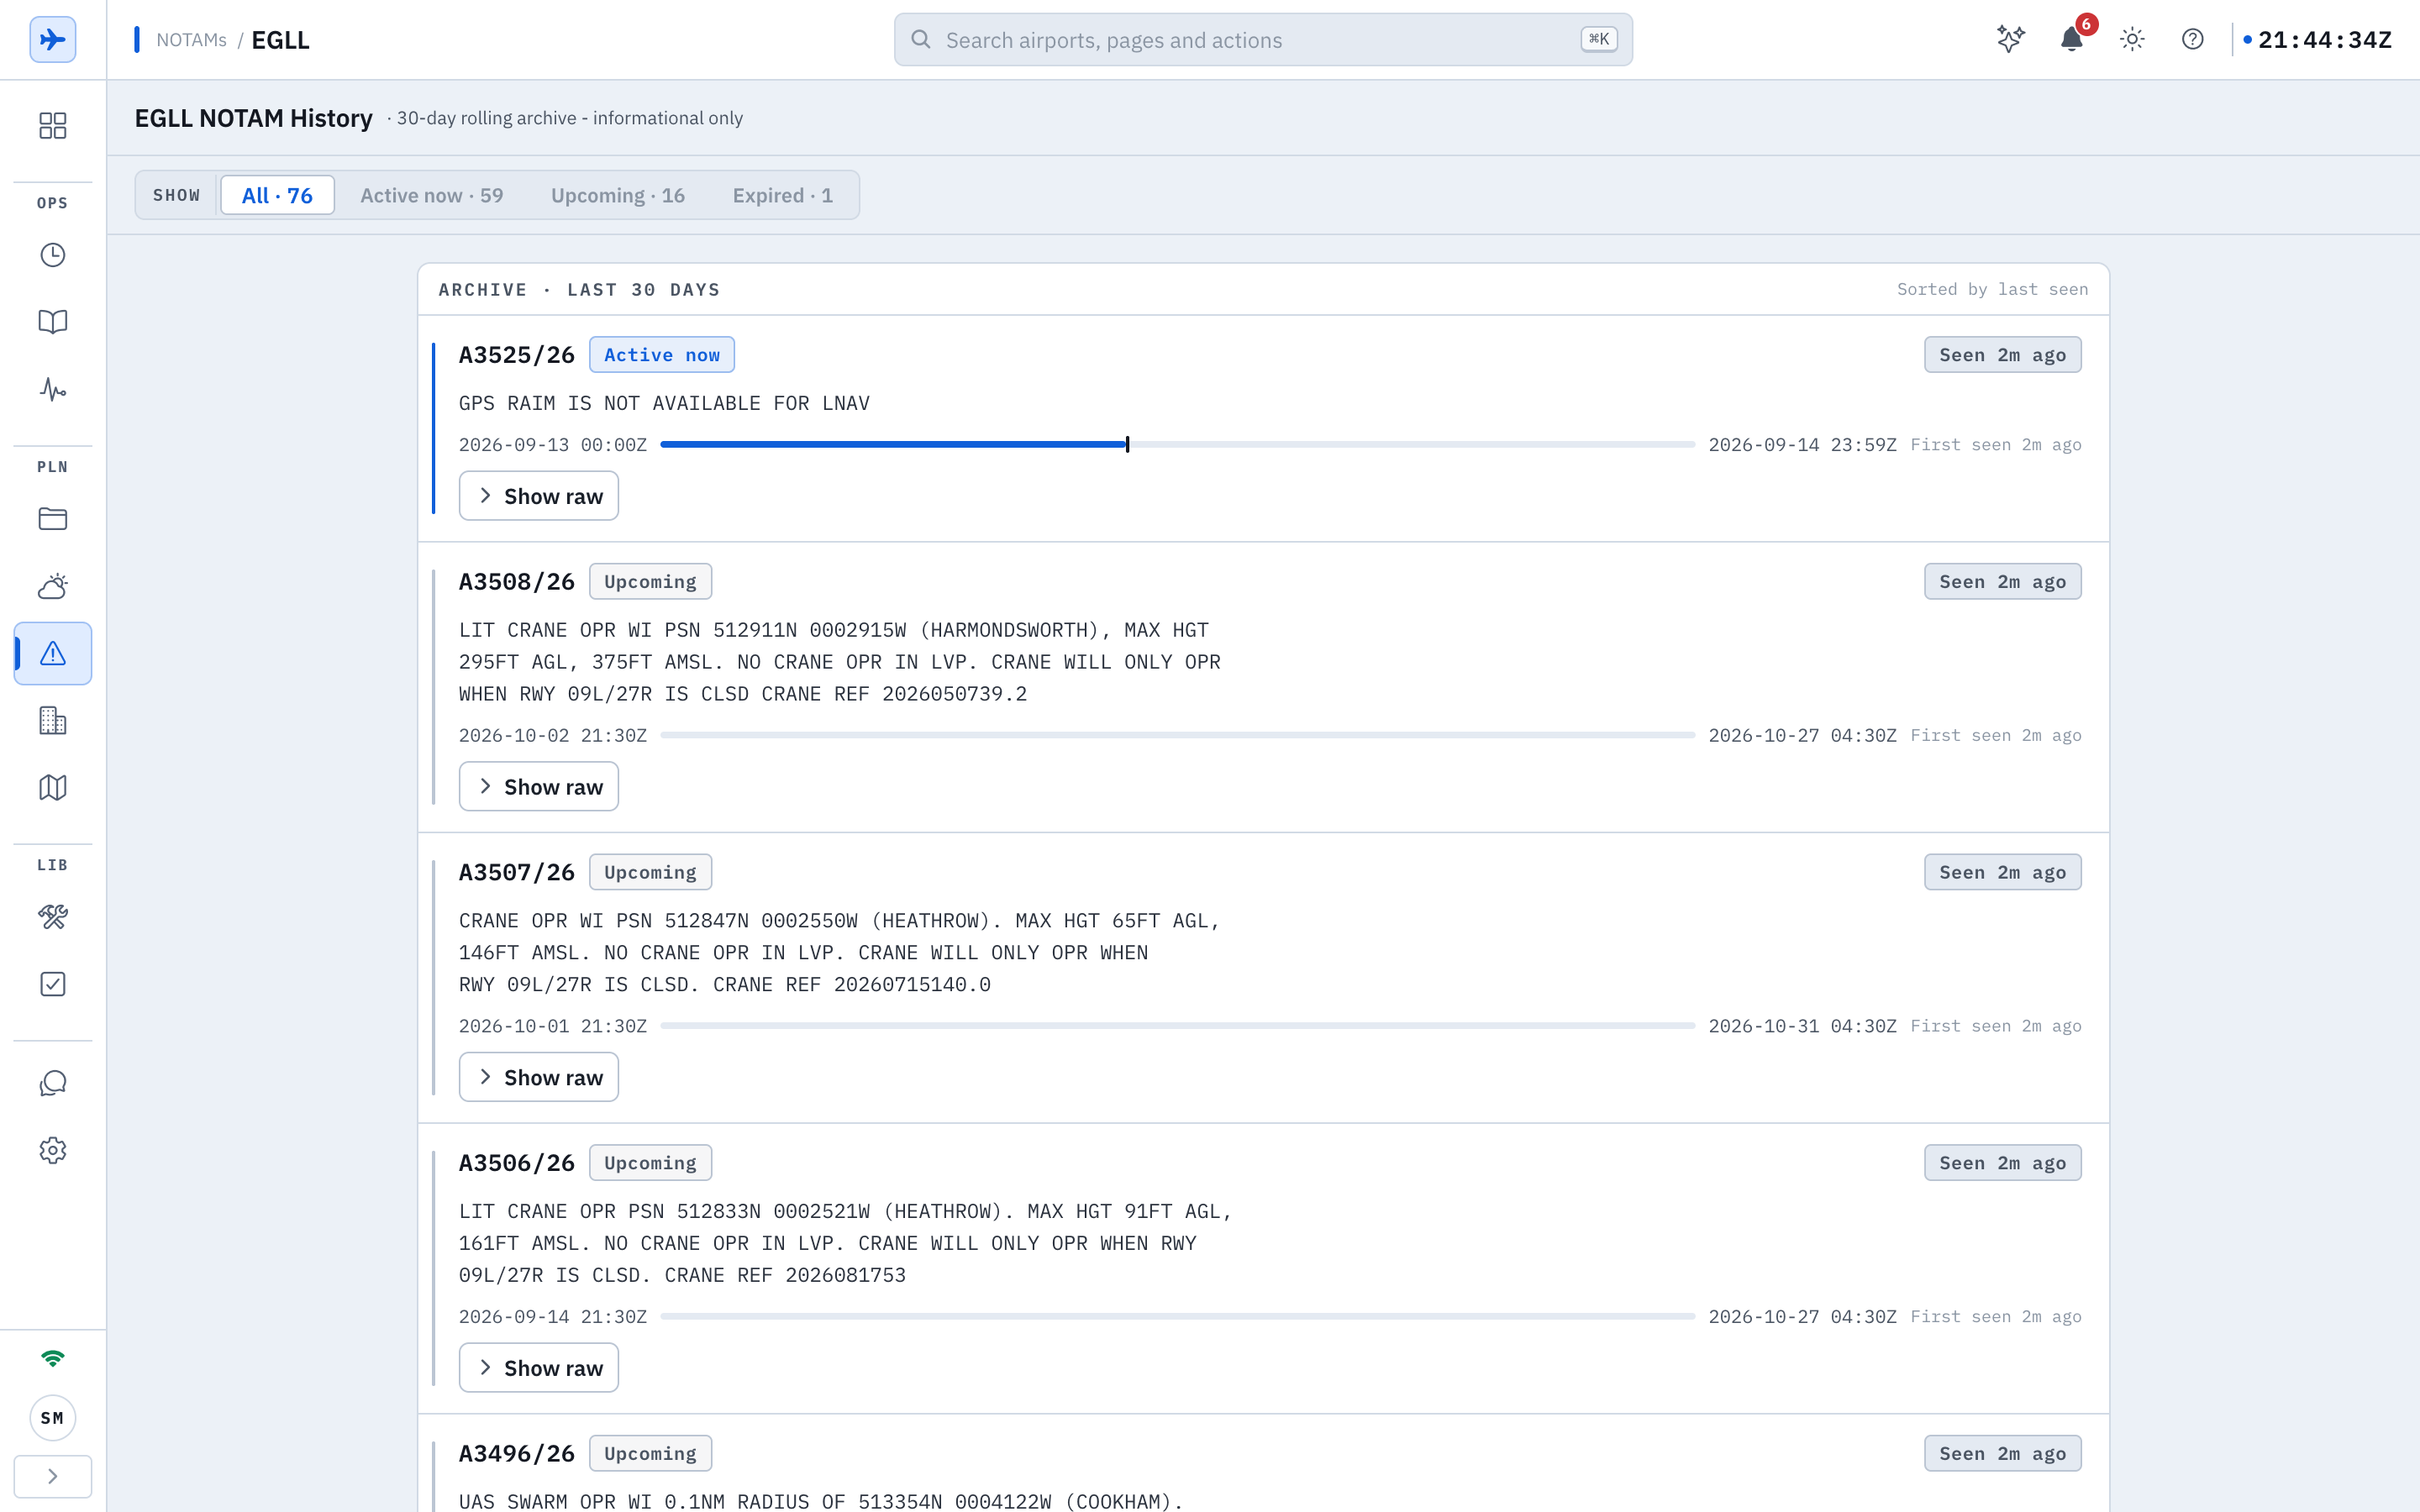Click the A3507/26 validity timeline bar
This screenshot has width=2420, height=1512.
point(1178,1026)
